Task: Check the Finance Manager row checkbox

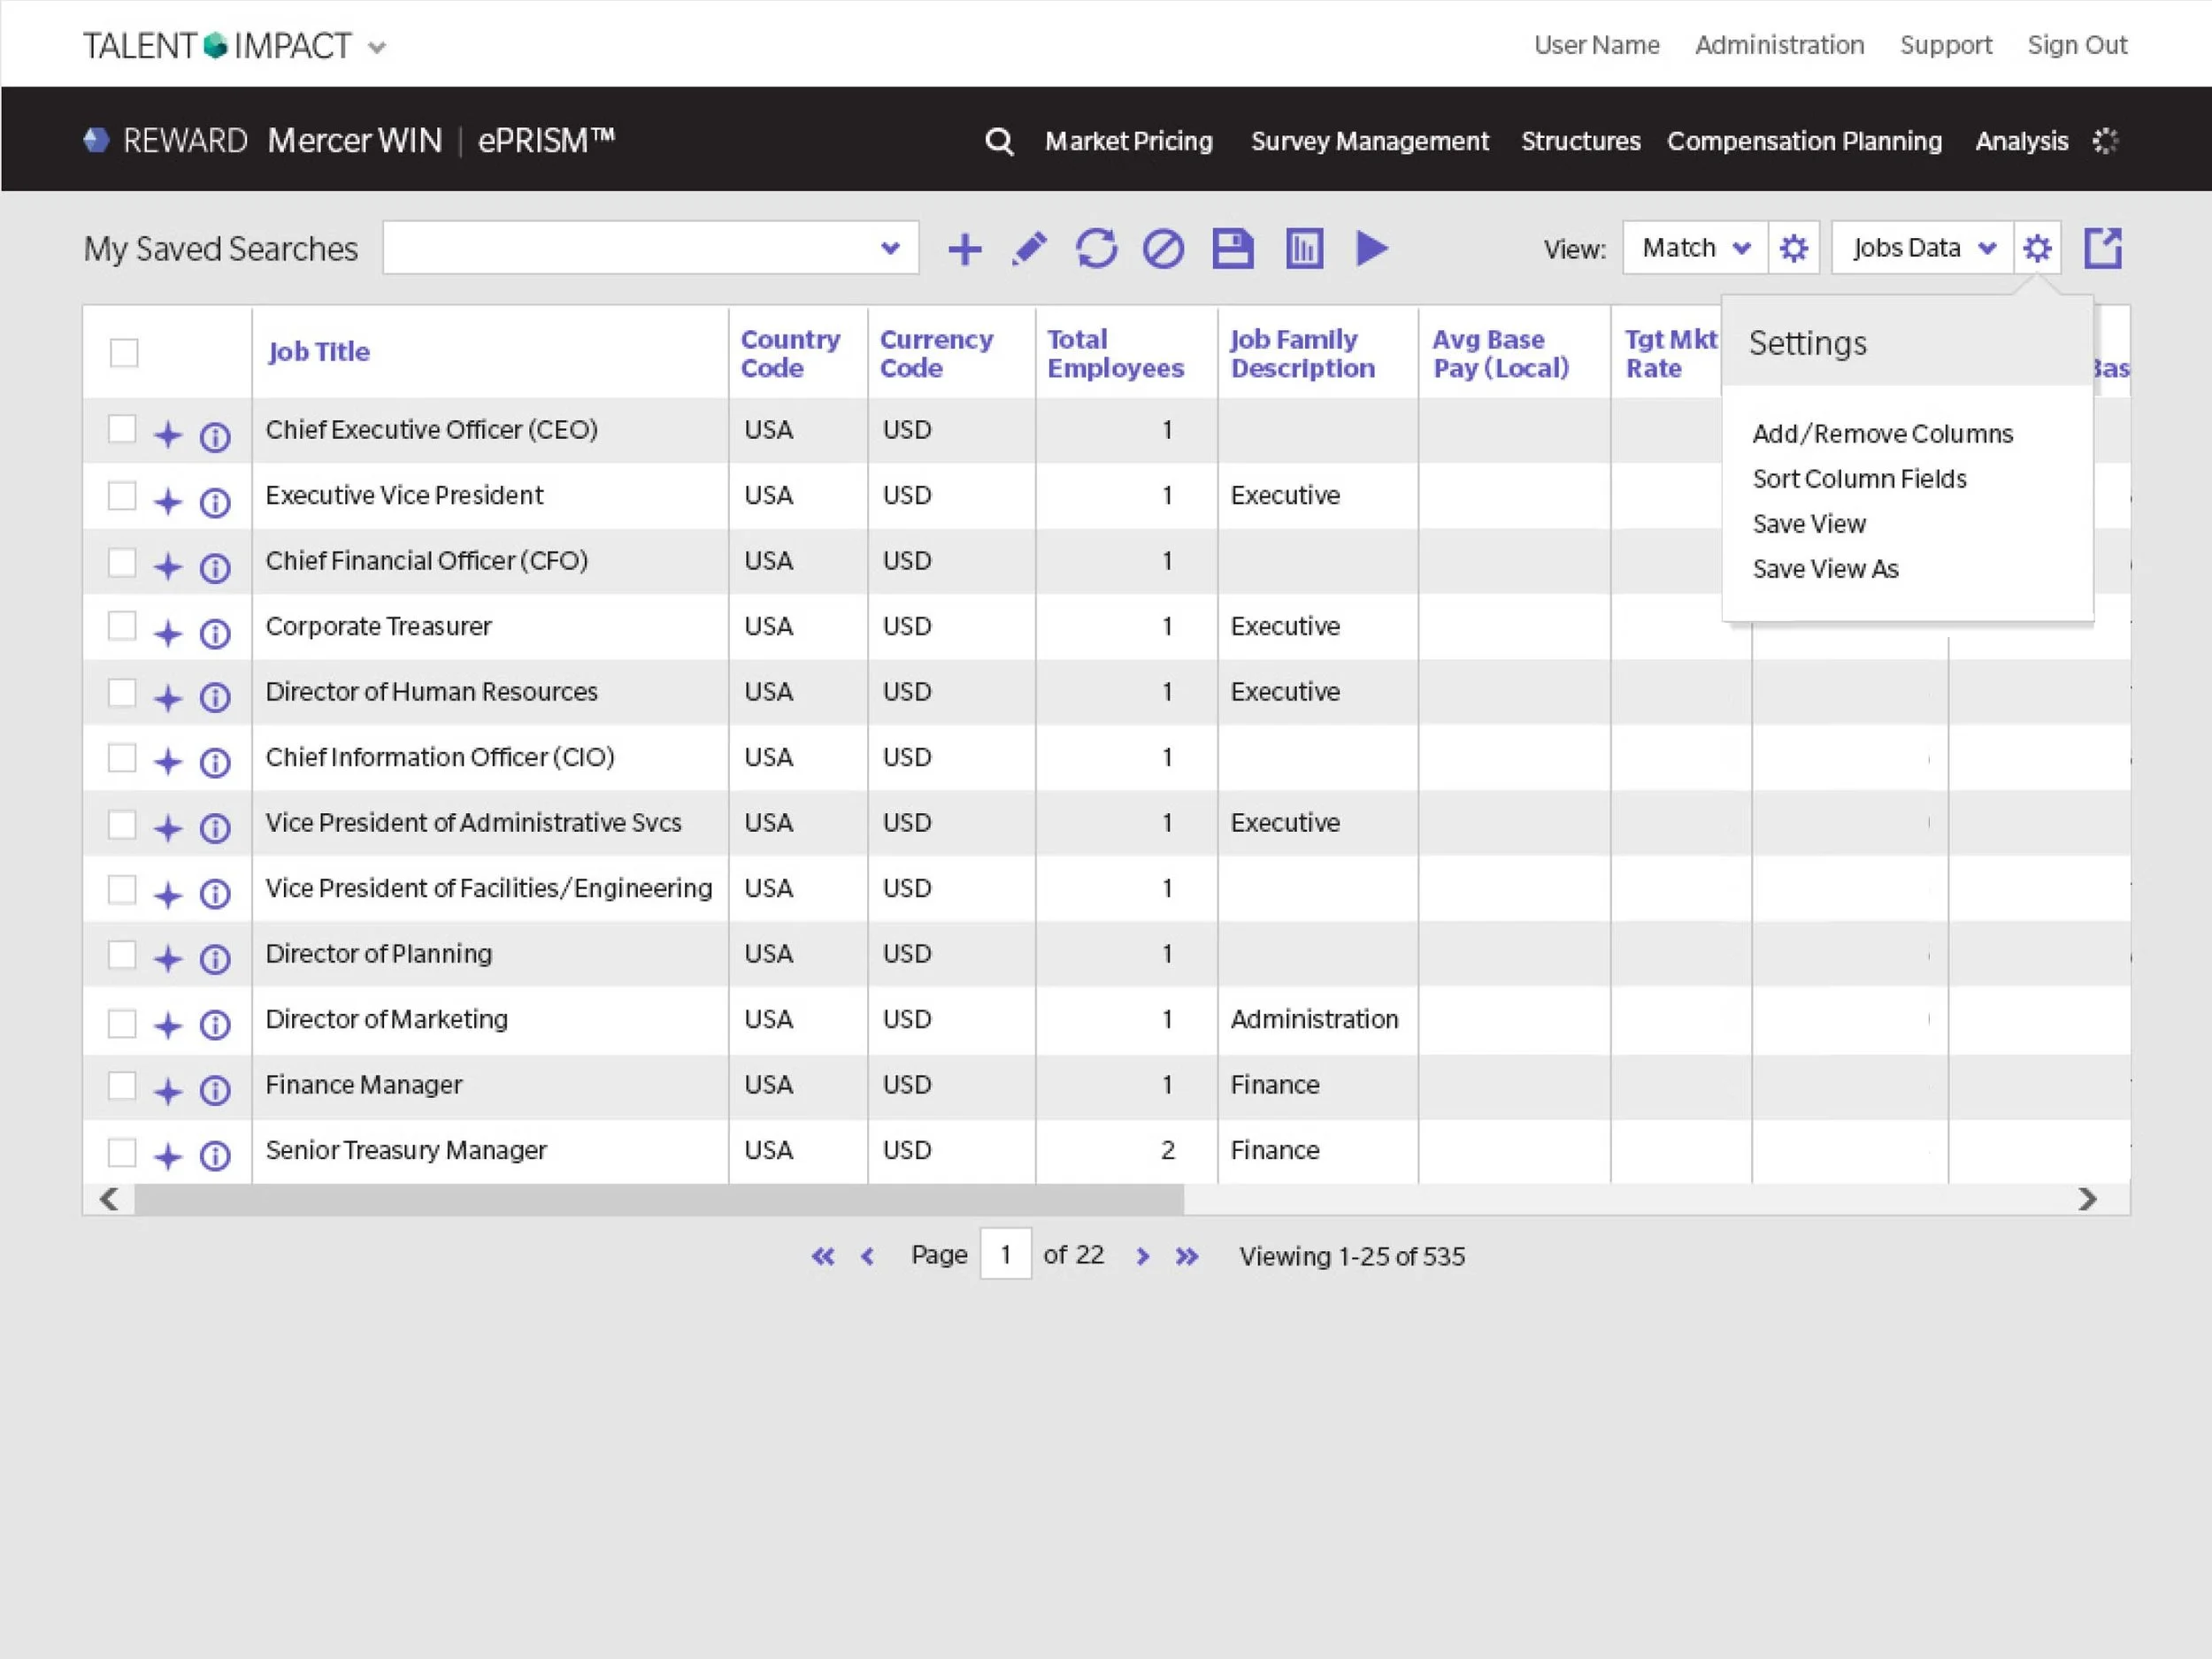Action: click(x=122, y=1085)
